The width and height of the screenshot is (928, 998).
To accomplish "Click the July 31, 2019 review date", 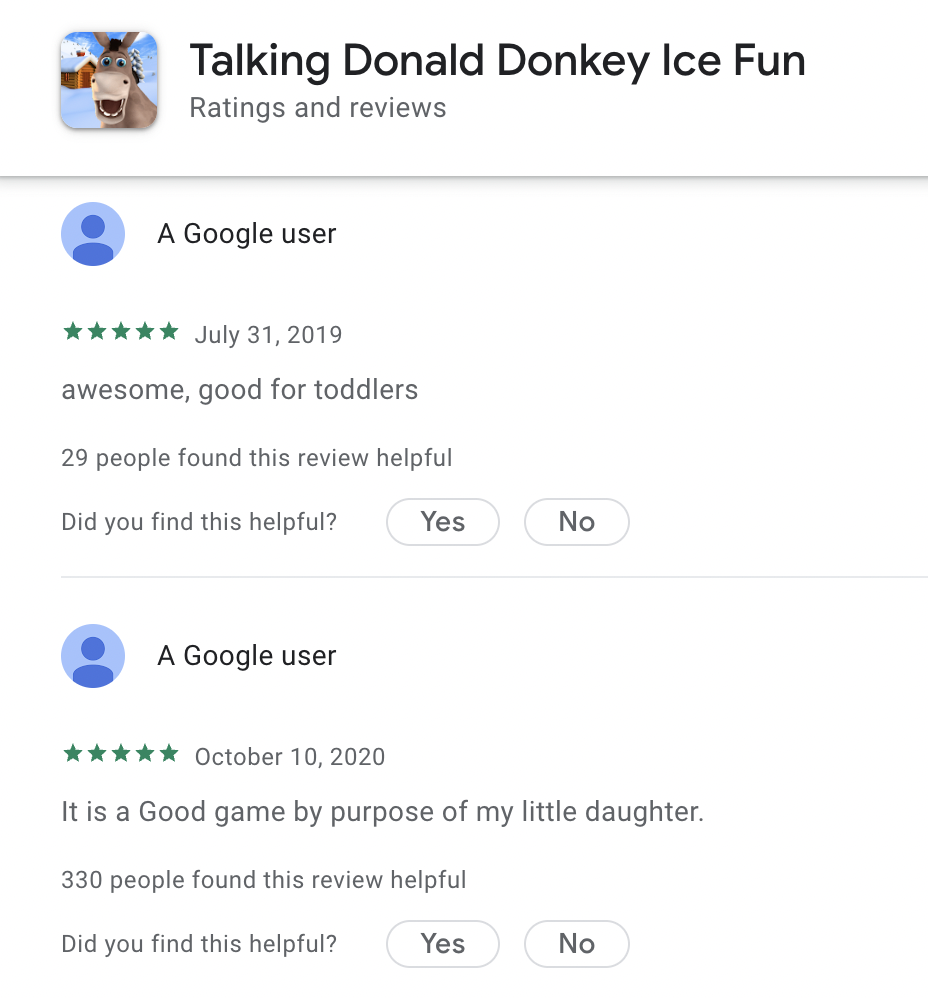I will coord(268,334).
